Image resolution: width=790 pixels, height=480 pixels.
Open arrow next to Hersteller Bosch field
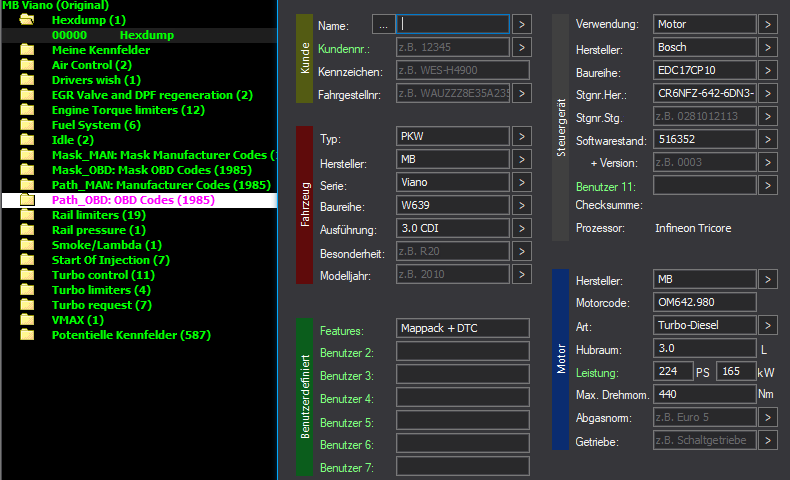click(768, 47)
